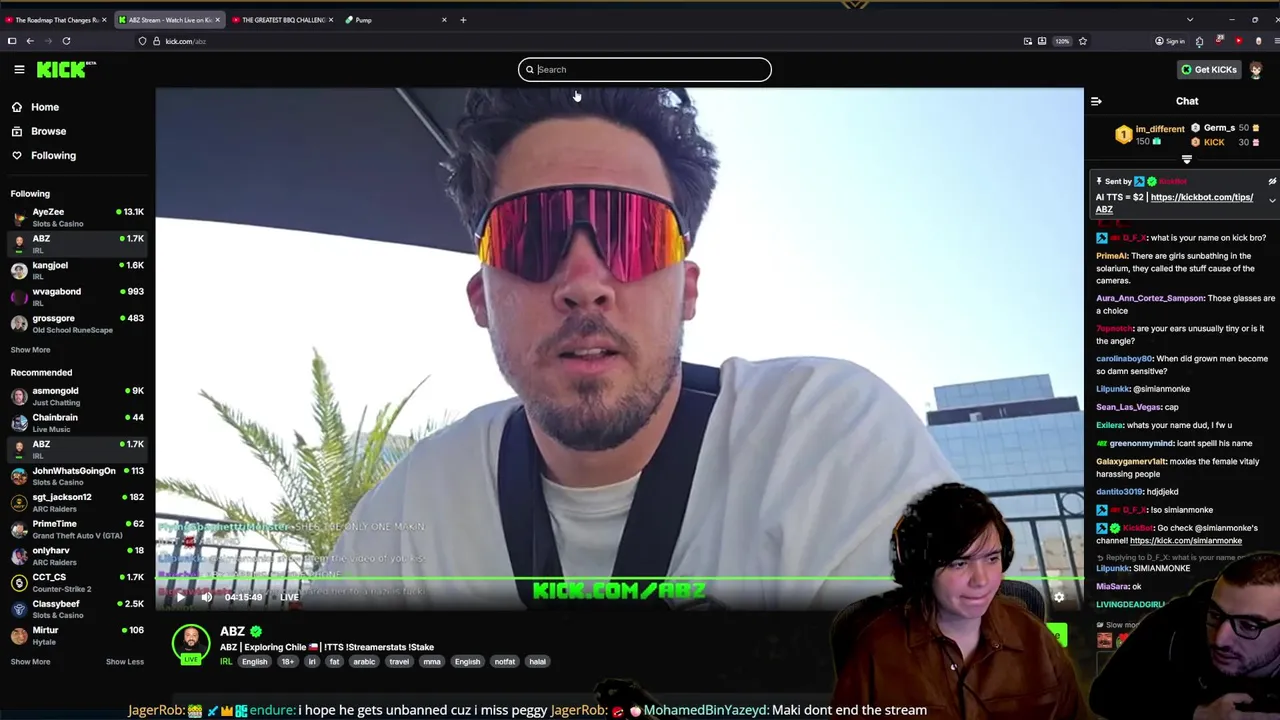Open the browser extensions icon
1280x720 pixels.
(x=1199, y=41)
